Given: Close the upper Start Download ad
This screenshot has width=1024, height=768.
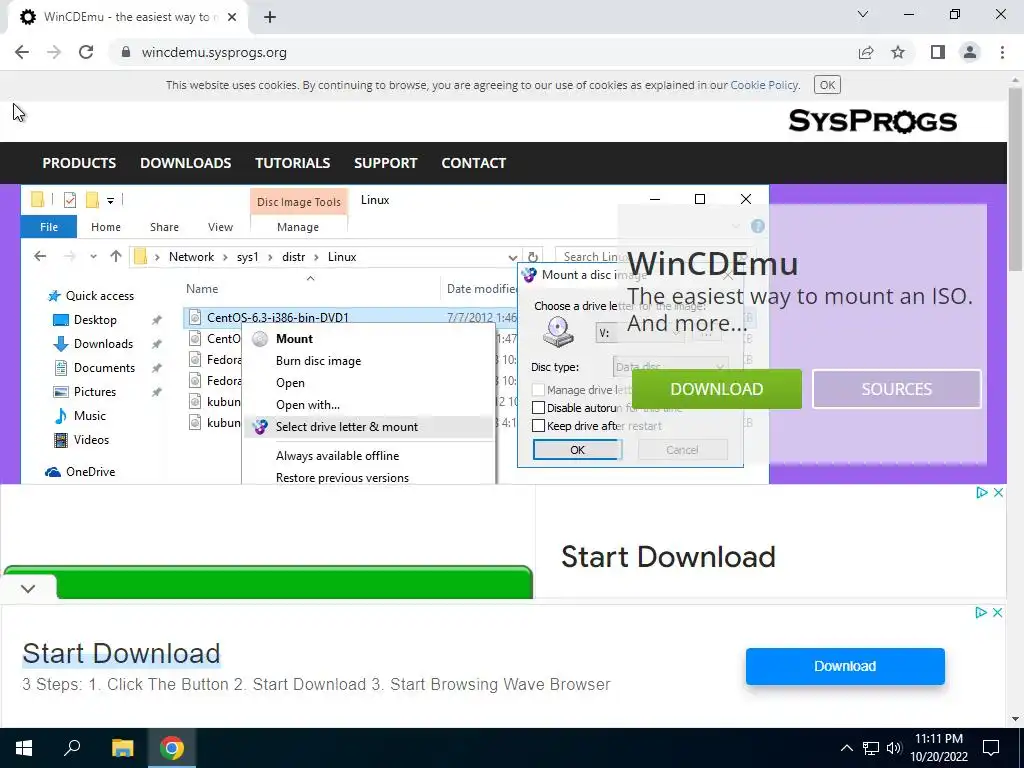Looking at the screenshot, I should coord(998,492).
